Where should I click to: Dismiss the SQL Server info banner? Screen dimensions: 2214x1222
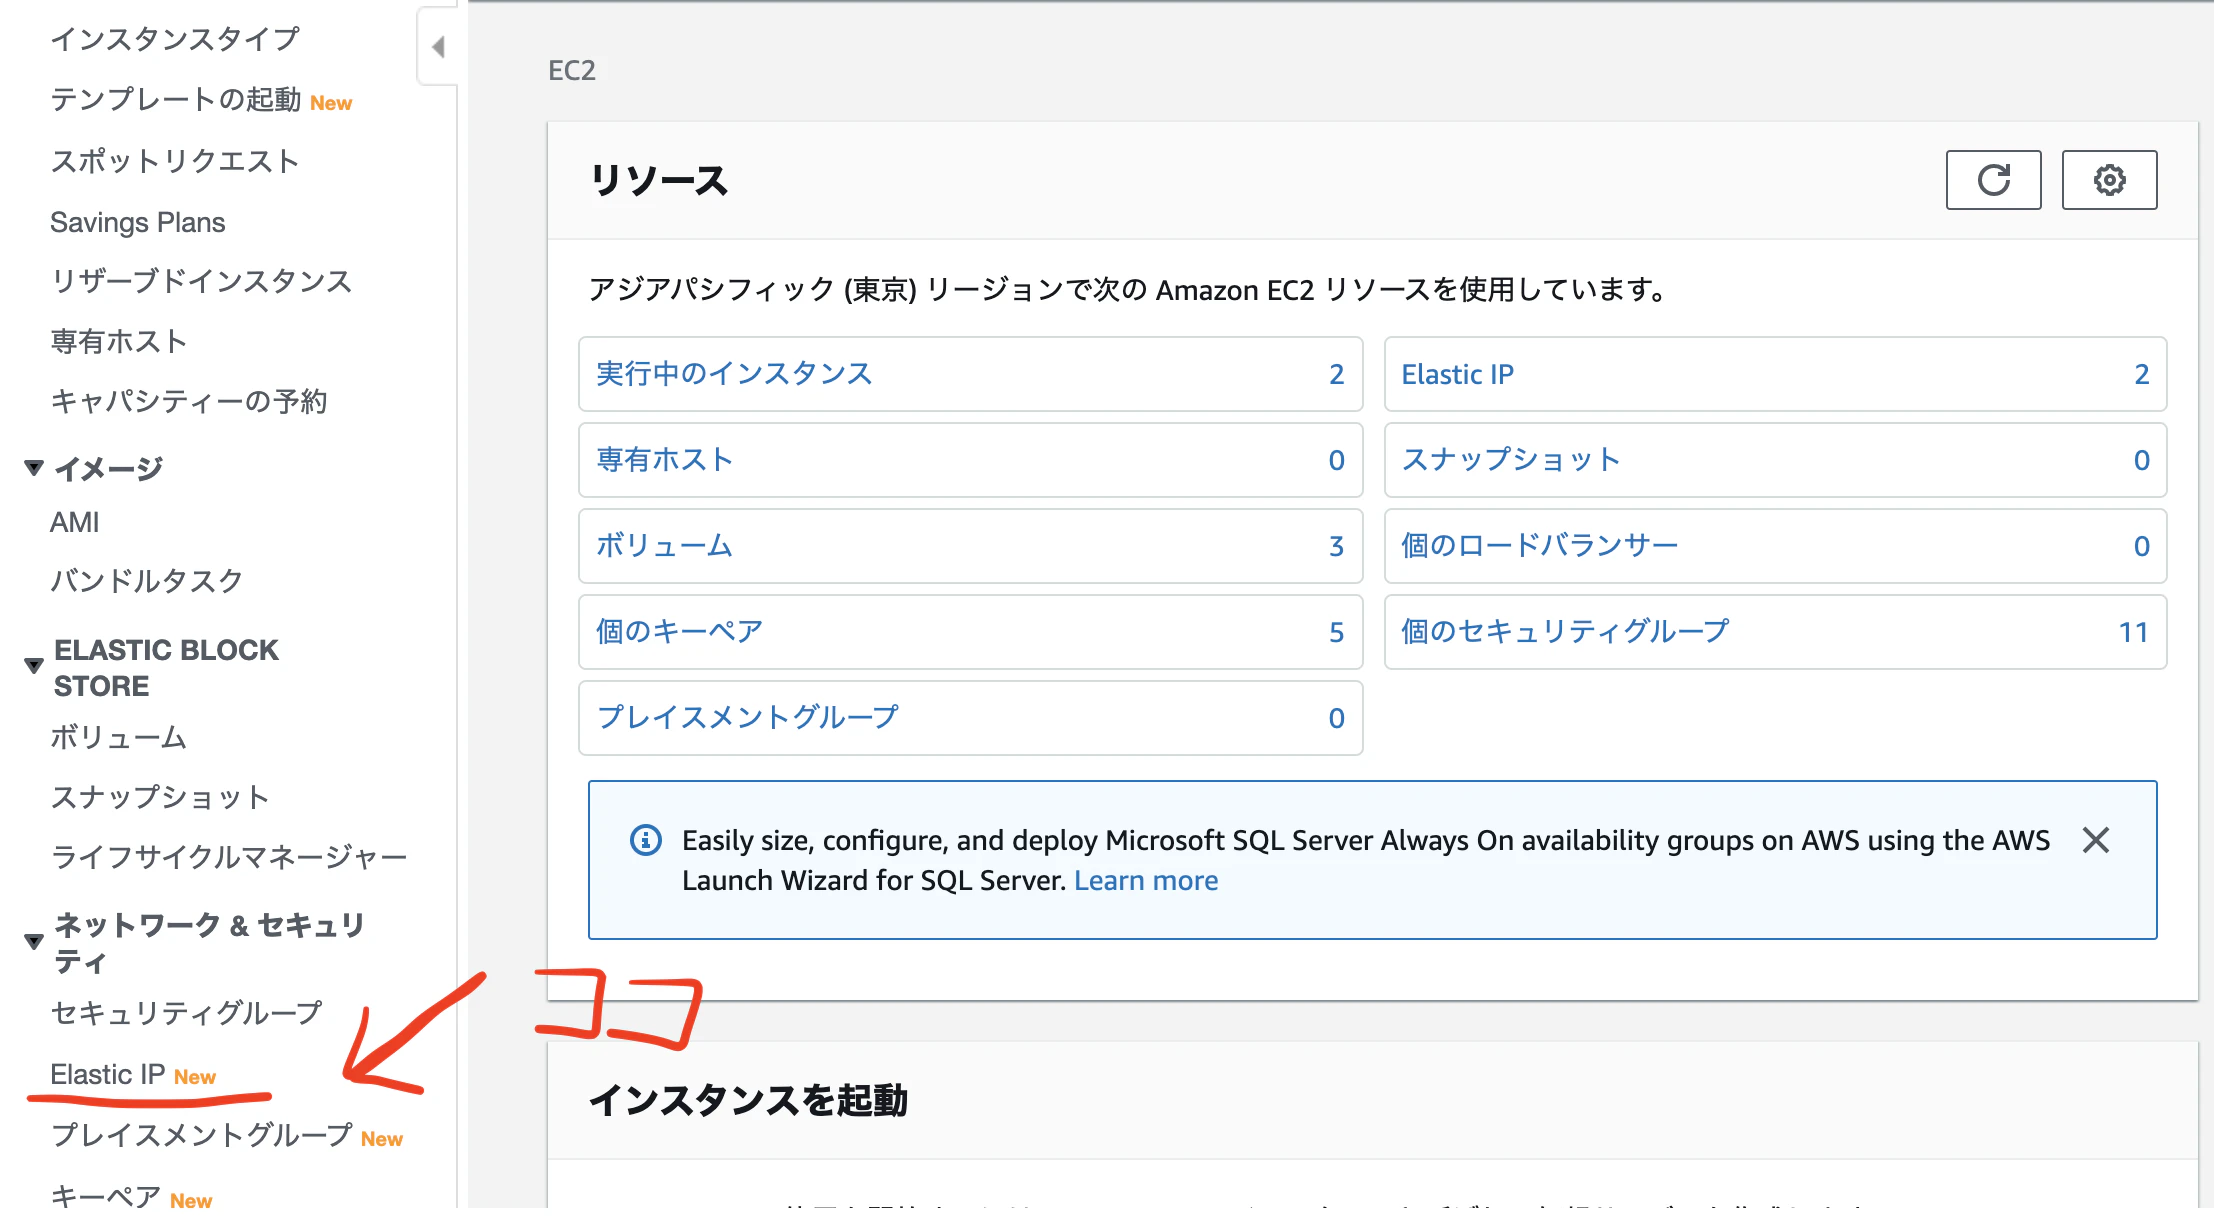coord(2096,840)
